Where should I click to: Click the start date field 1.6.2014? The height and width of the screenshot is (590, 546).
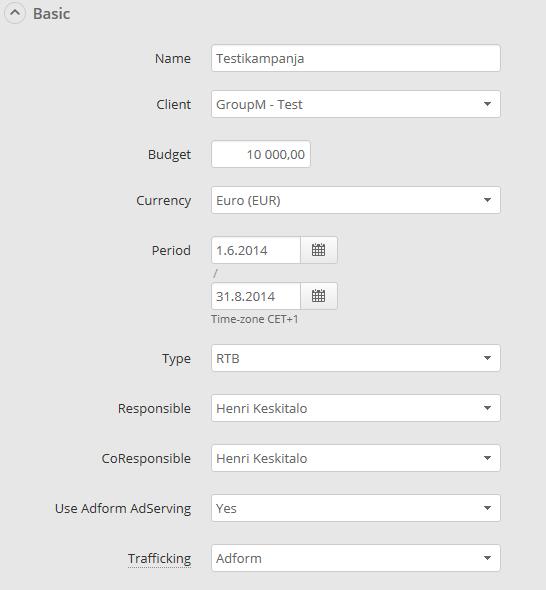point(256,250)
